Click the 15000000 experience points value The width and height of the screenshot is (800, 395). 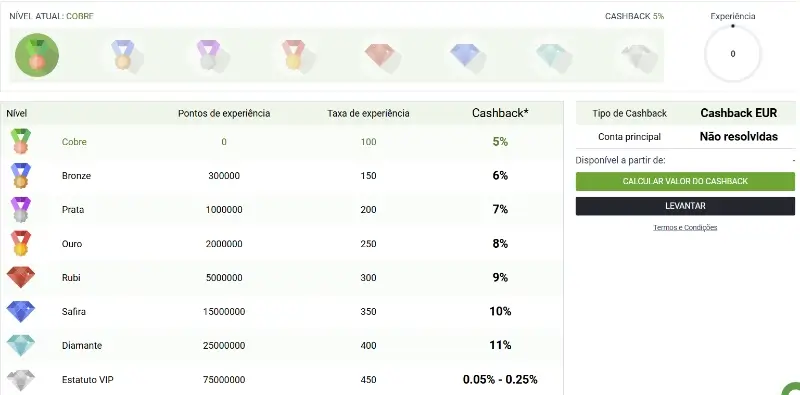(x=224, y=312)
